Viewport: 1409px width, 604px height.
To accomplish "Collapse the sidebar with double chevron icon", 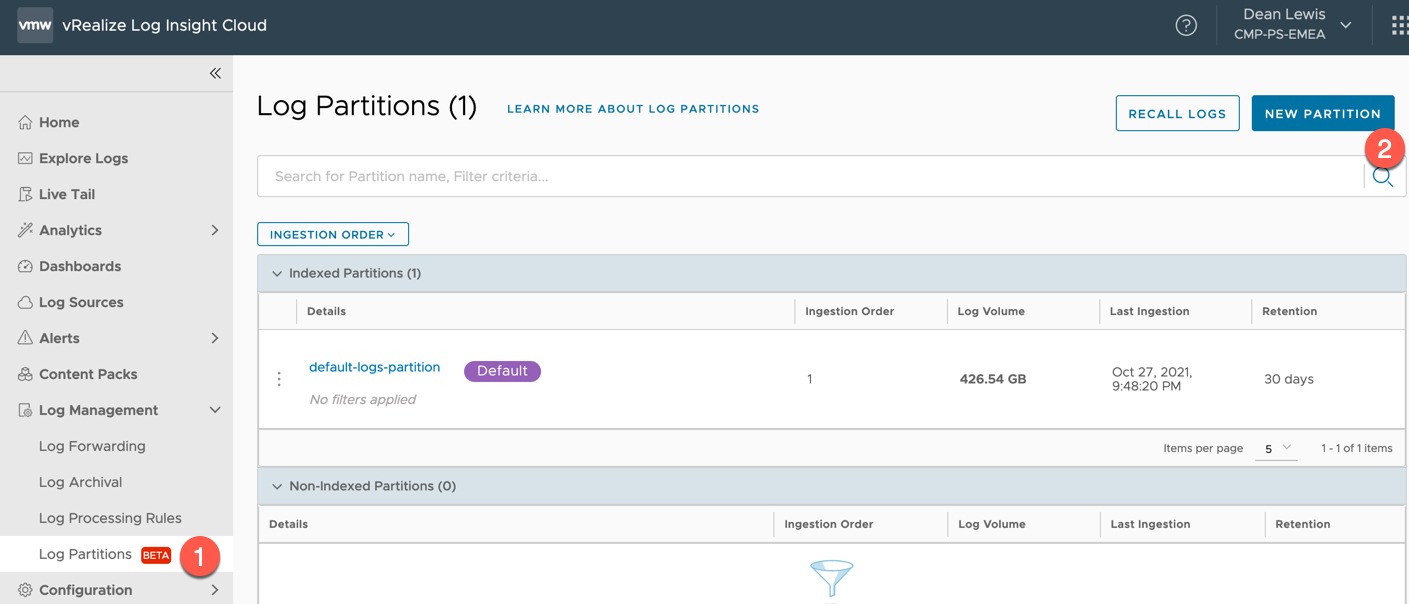I will tap(215, 73).
